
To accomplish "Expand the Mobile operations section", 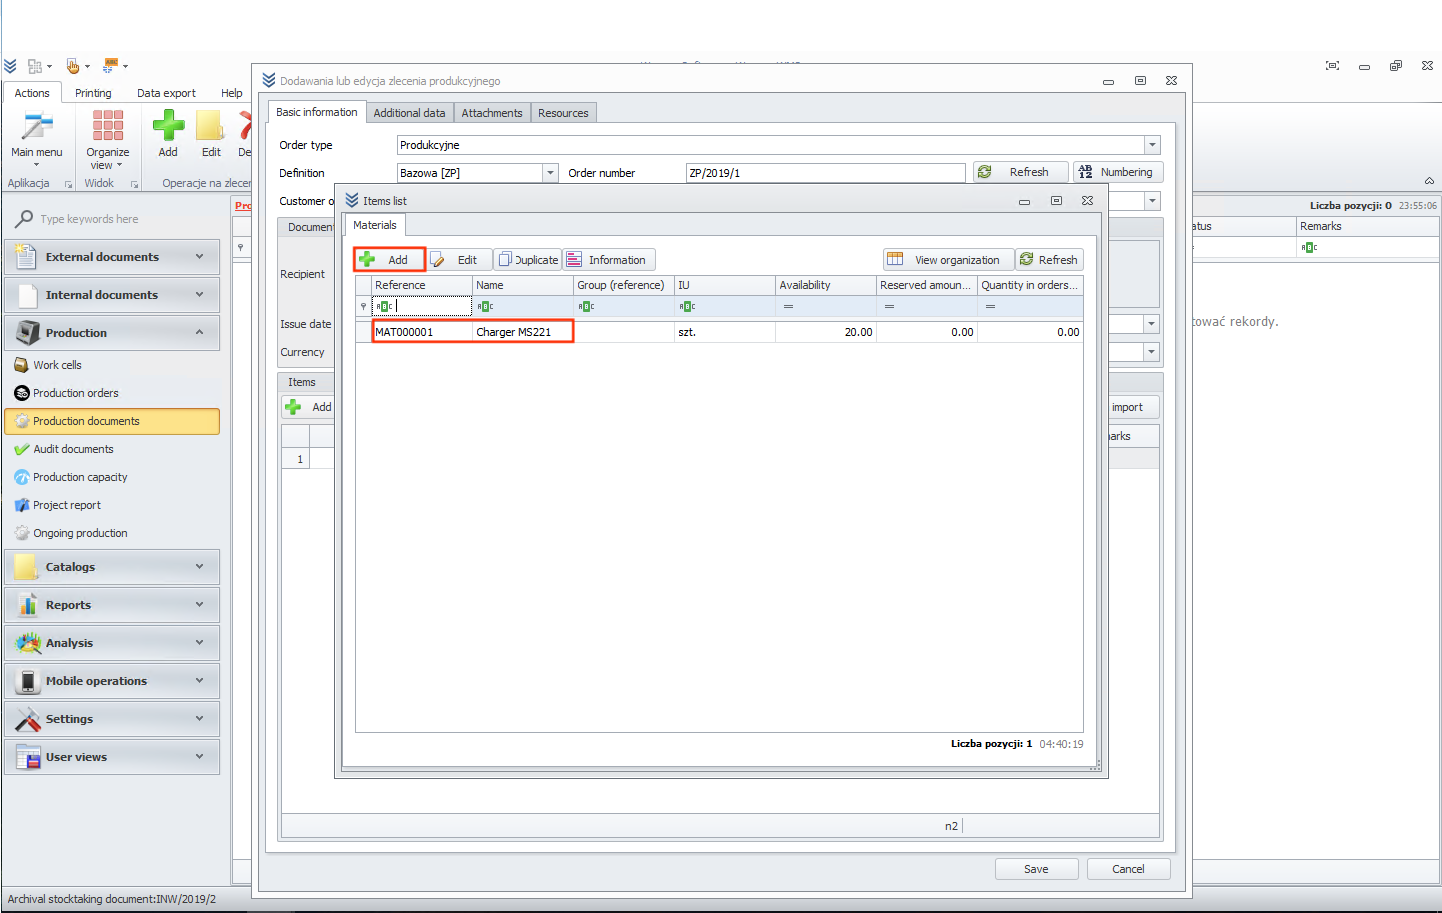I will [112, 681].
